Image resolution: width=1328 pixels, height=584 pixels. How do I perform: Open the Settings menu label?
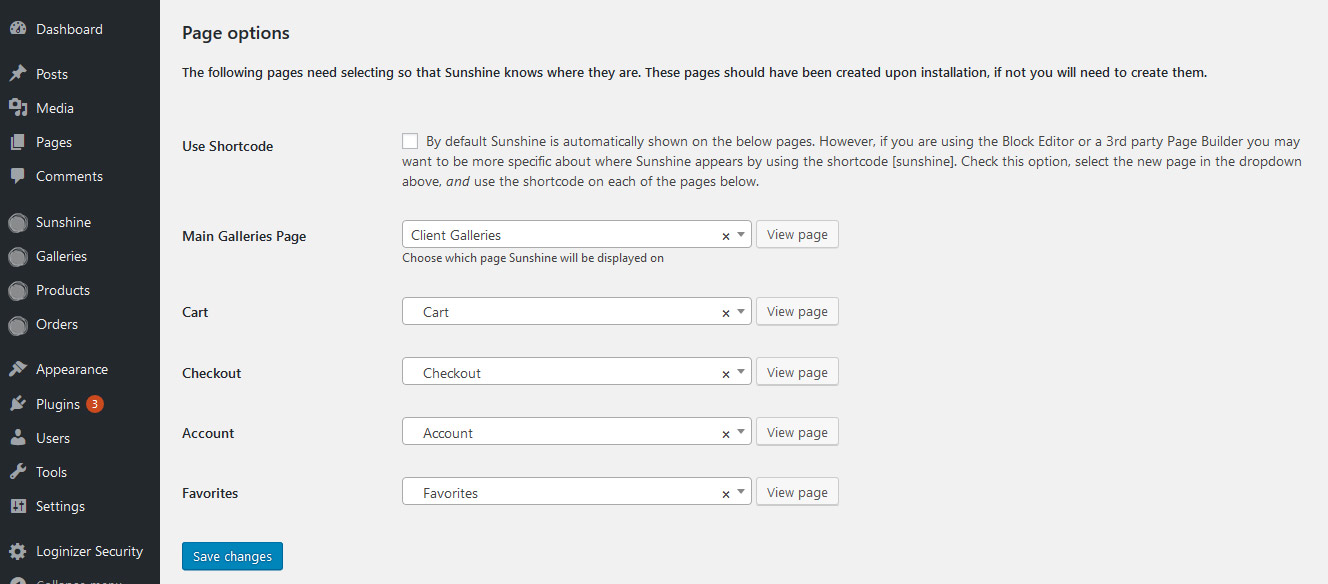point(60,506)
